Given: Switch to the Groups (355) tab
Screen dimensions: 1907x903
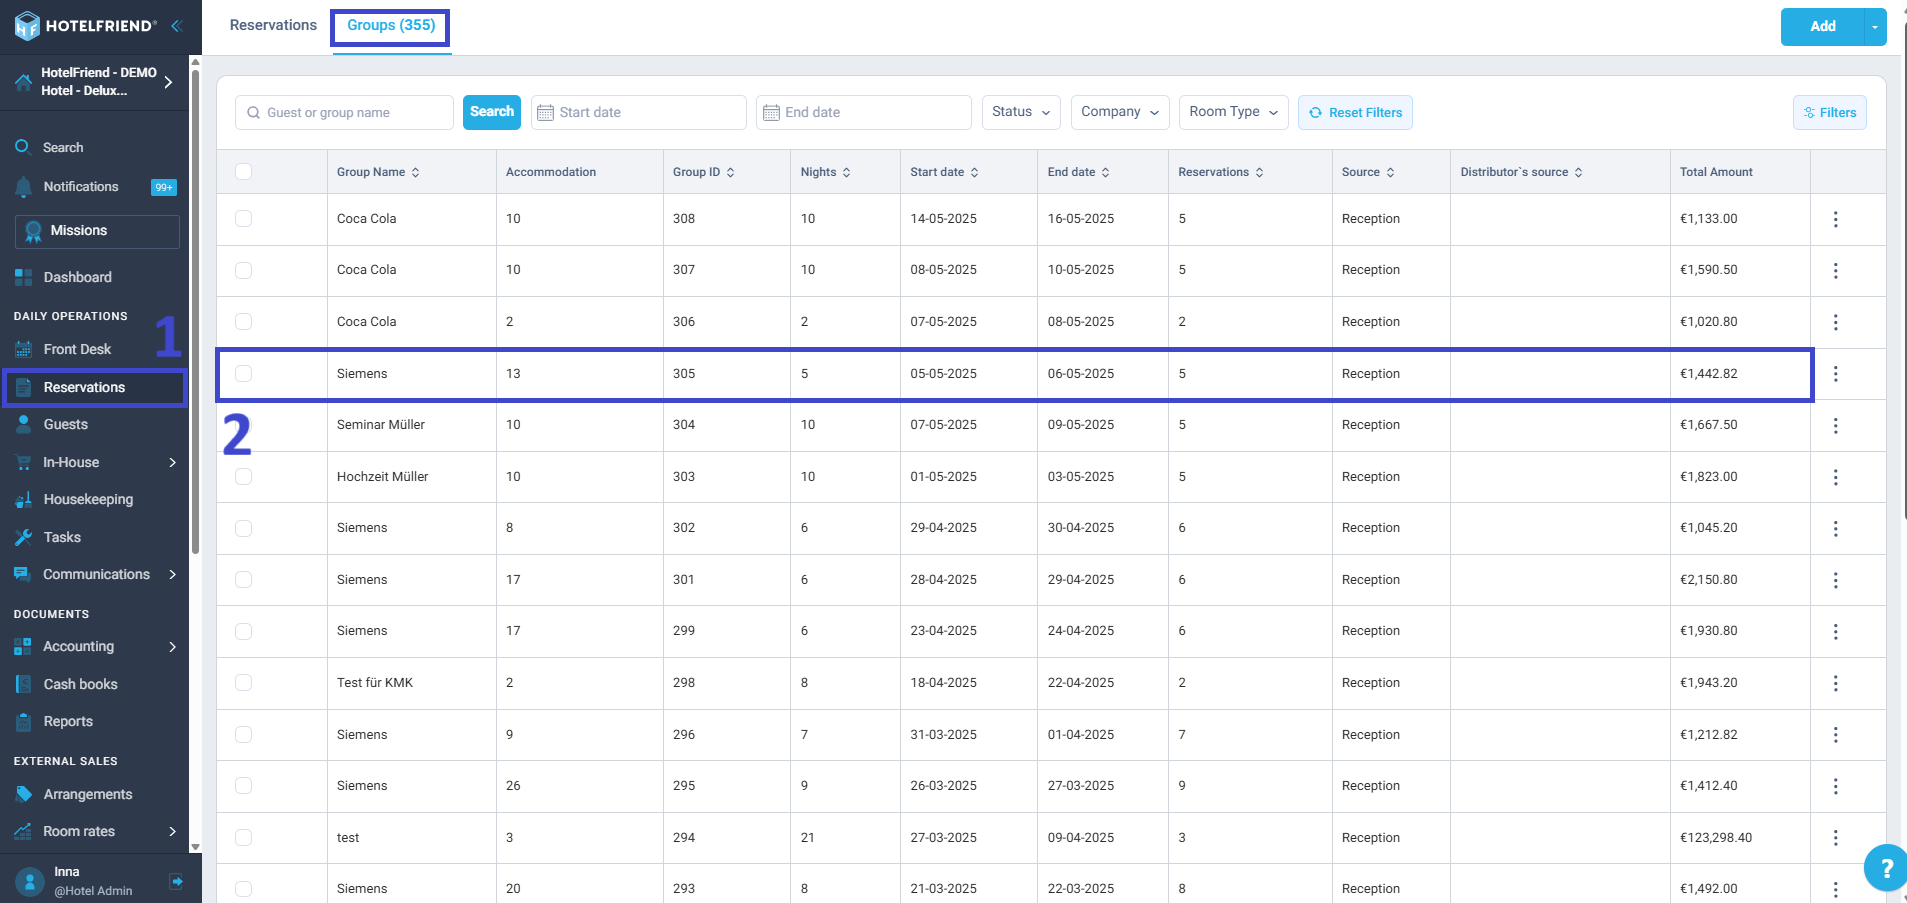Looking at the screenshot, I should pyautogui.click(x=391, y=25).
